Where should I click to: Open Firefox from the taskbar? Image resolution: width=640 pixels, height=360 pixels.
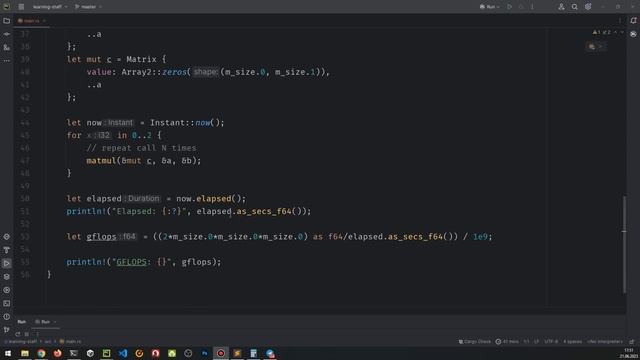58,353
